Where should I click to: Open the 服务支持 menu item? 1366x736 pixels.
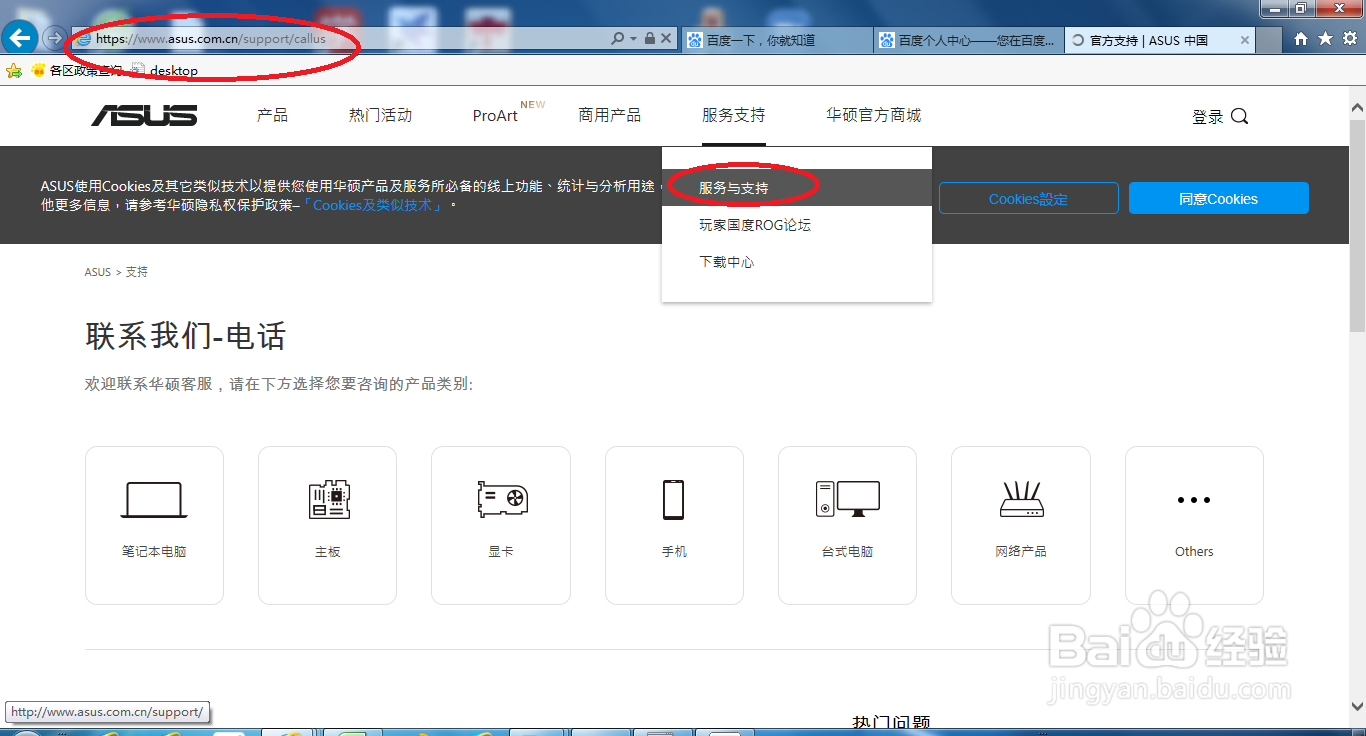[x=733, y=115]
